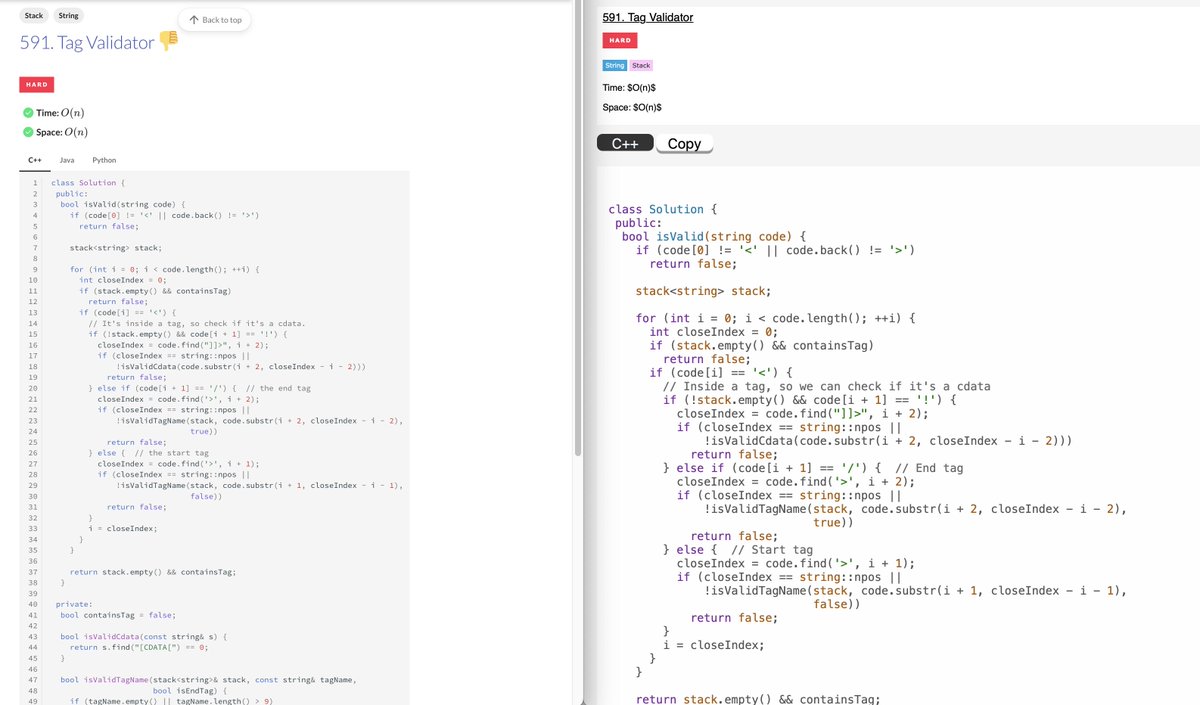This screenshot has width=1200, height=705.
Task: Click '// End tag' comment in right code
Action: point(930,468)
